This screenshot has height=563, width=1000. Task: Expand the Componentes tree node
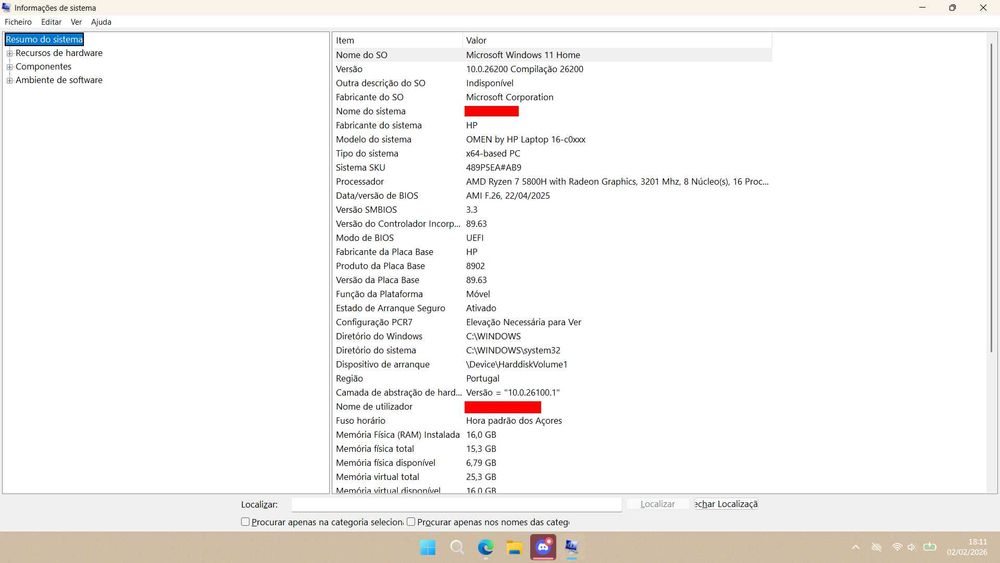click(10, 67)
